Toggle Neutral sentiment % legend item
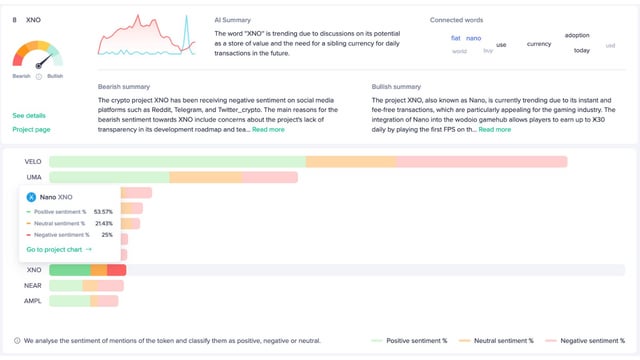This screenshot has width=640, height=360. tap(496, 340)
